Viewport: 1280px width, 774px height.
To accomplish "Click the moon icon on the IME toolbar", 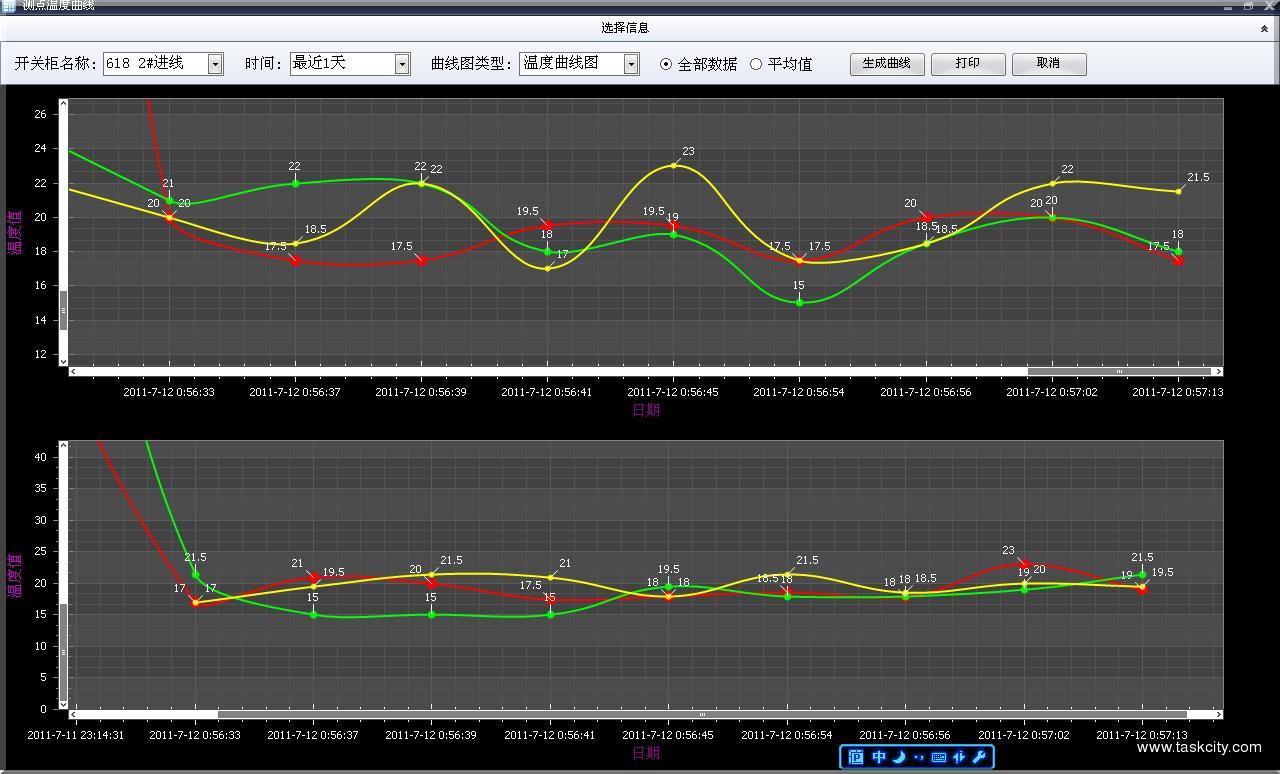I will pyautogui.click(x=899, y=757).
